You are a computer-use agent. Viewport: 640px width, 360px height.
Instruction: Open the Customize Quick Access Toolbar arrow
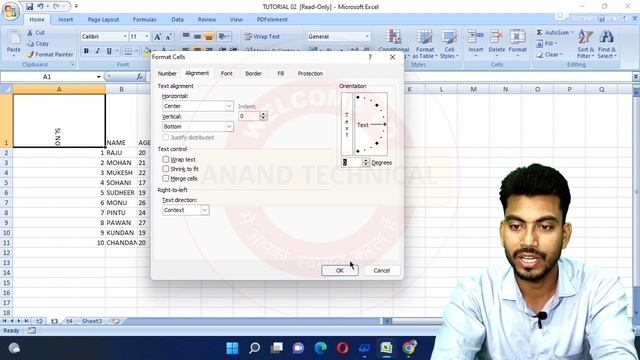click(76, 7)
